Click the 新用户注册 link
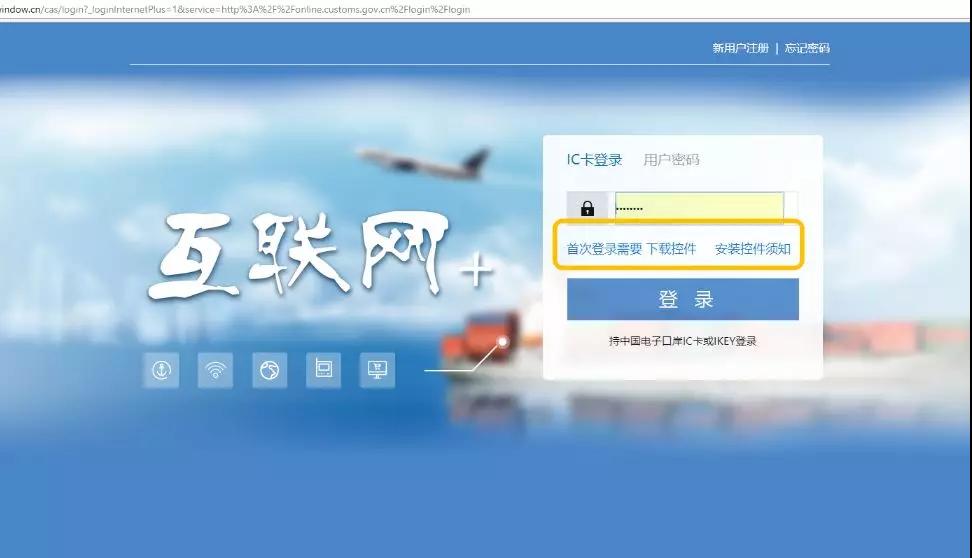 click(x=740, y=48)
